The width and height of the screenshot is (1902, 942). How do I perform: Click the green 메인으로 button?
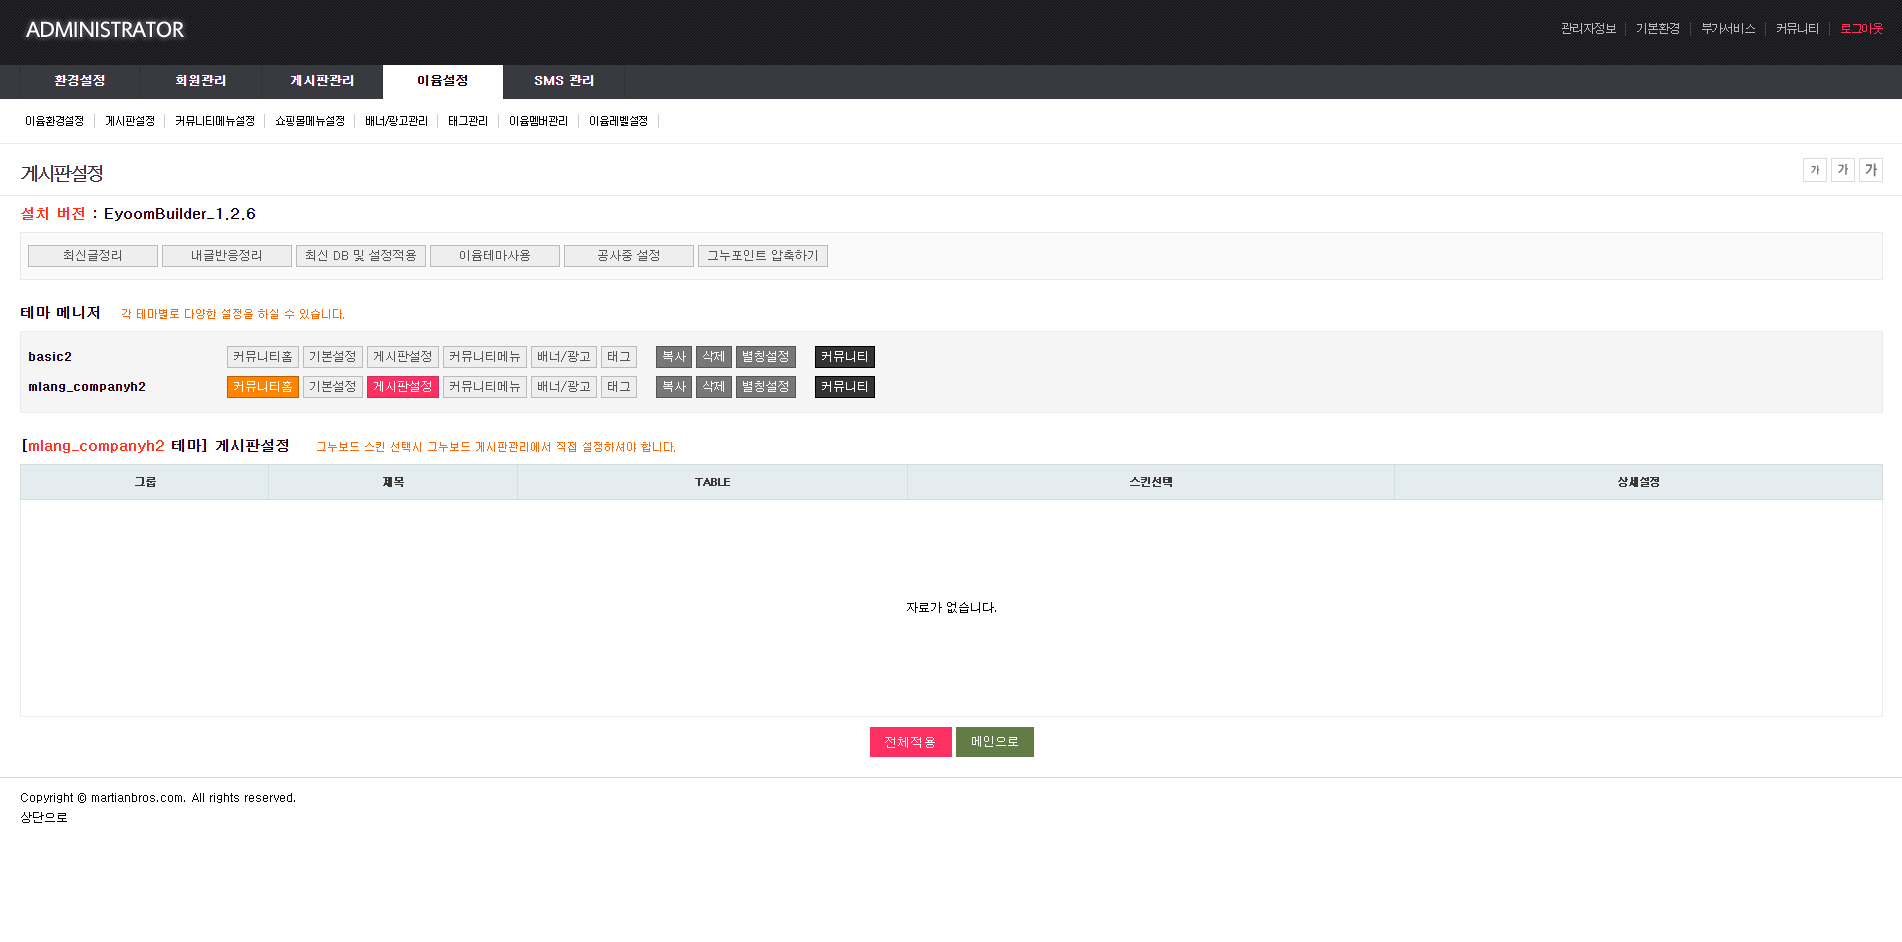point(995,742)
